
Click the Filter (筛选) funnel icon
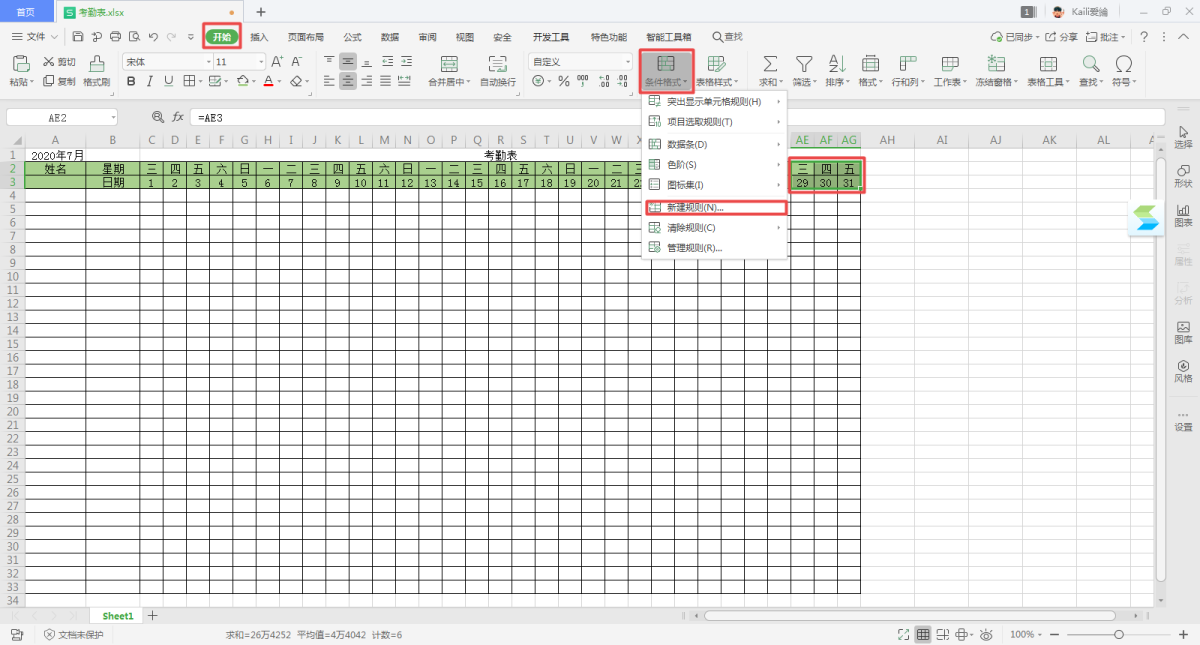(x=803, y=64)
